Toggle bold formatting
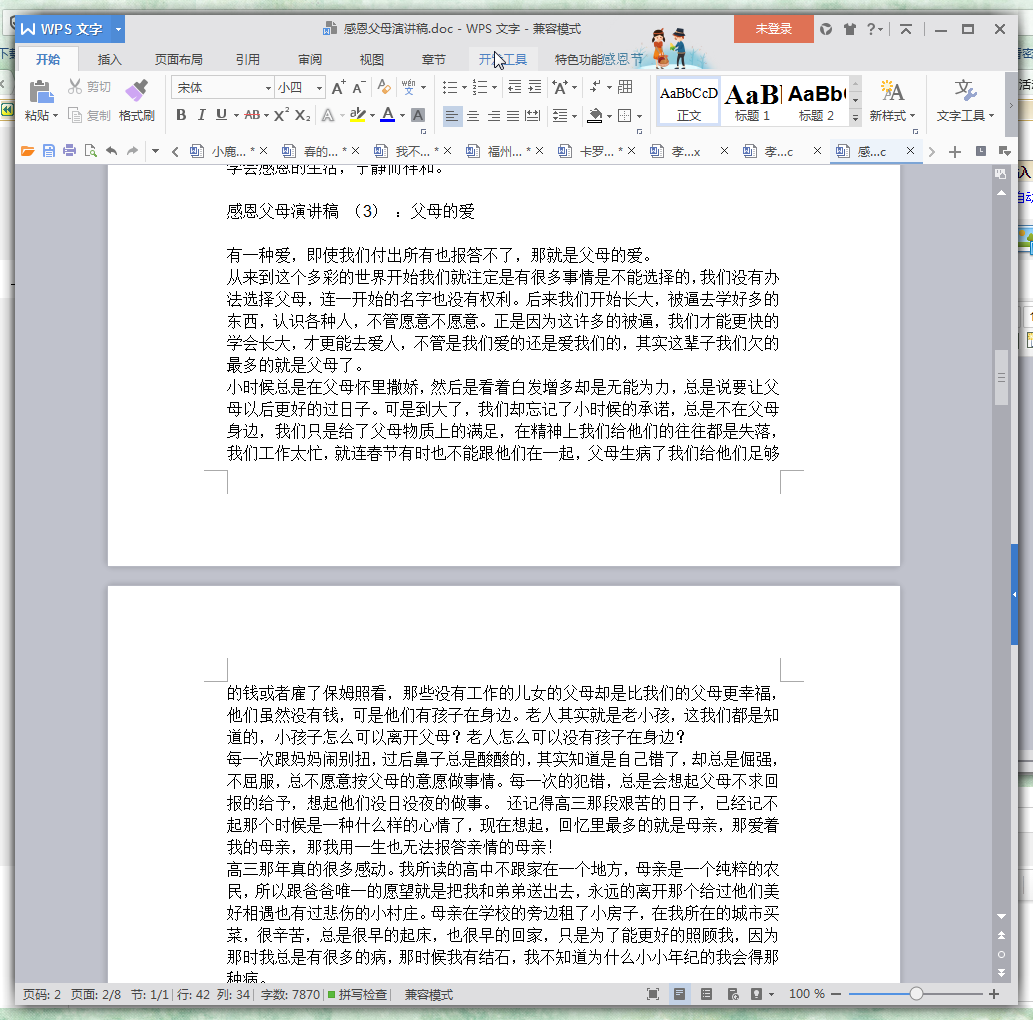Screen dimensions: 1033x1020 (x=181, y=115)
